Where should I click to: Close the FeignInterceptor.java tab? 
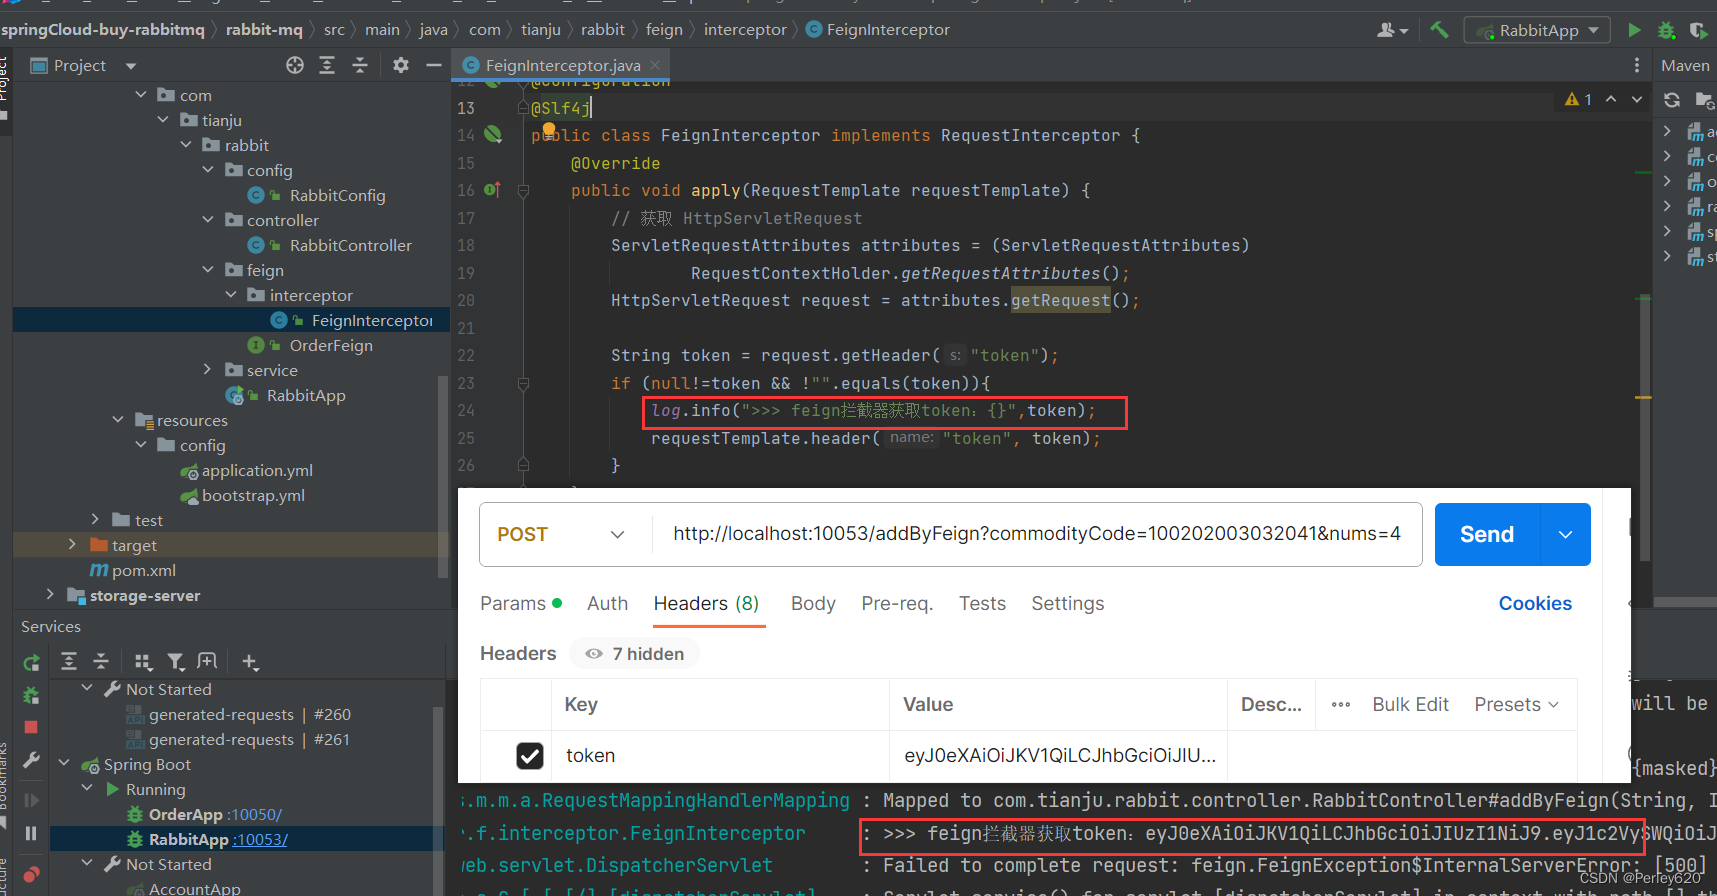click(x=655, y=65)
